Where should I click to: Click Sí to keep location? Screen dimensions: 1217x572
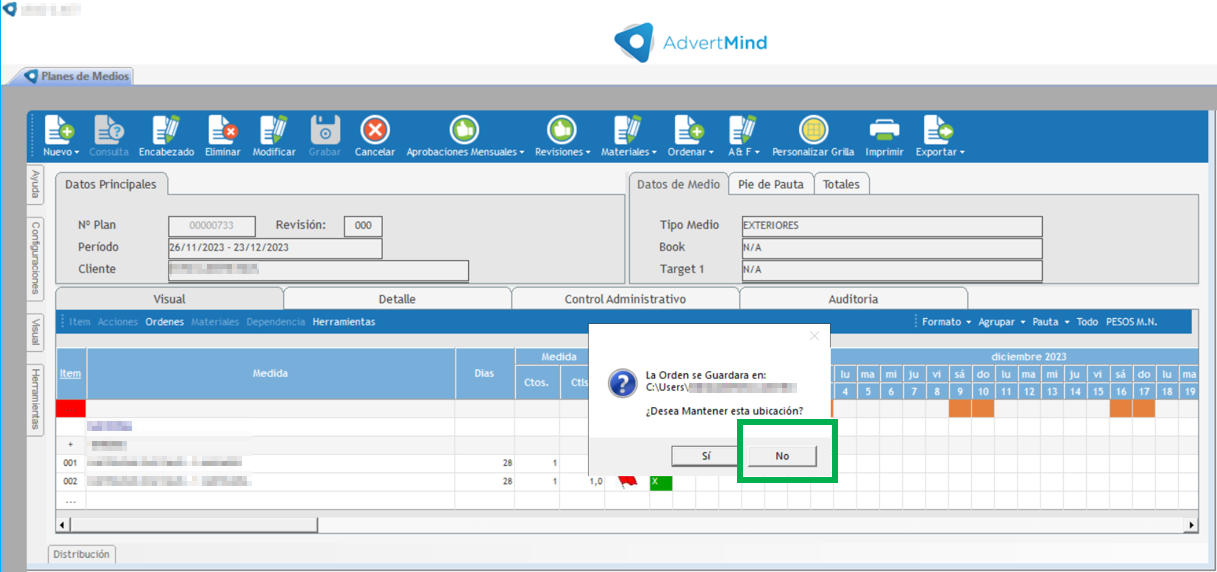[705, 455]
